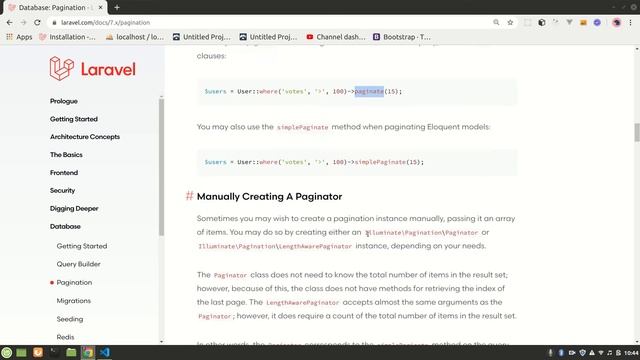The height and width of the screenshot is (360, 640).
Task: Open the file manager from taskbar
Action: (71, 353)
